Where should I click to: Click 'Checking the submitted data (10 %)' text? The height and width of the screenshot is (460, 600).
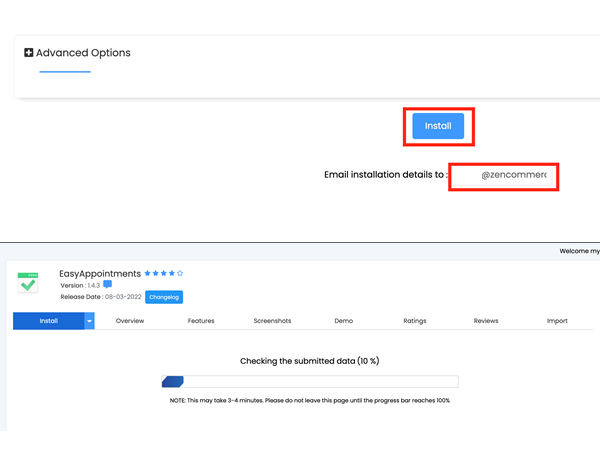(x=310, y=361)
